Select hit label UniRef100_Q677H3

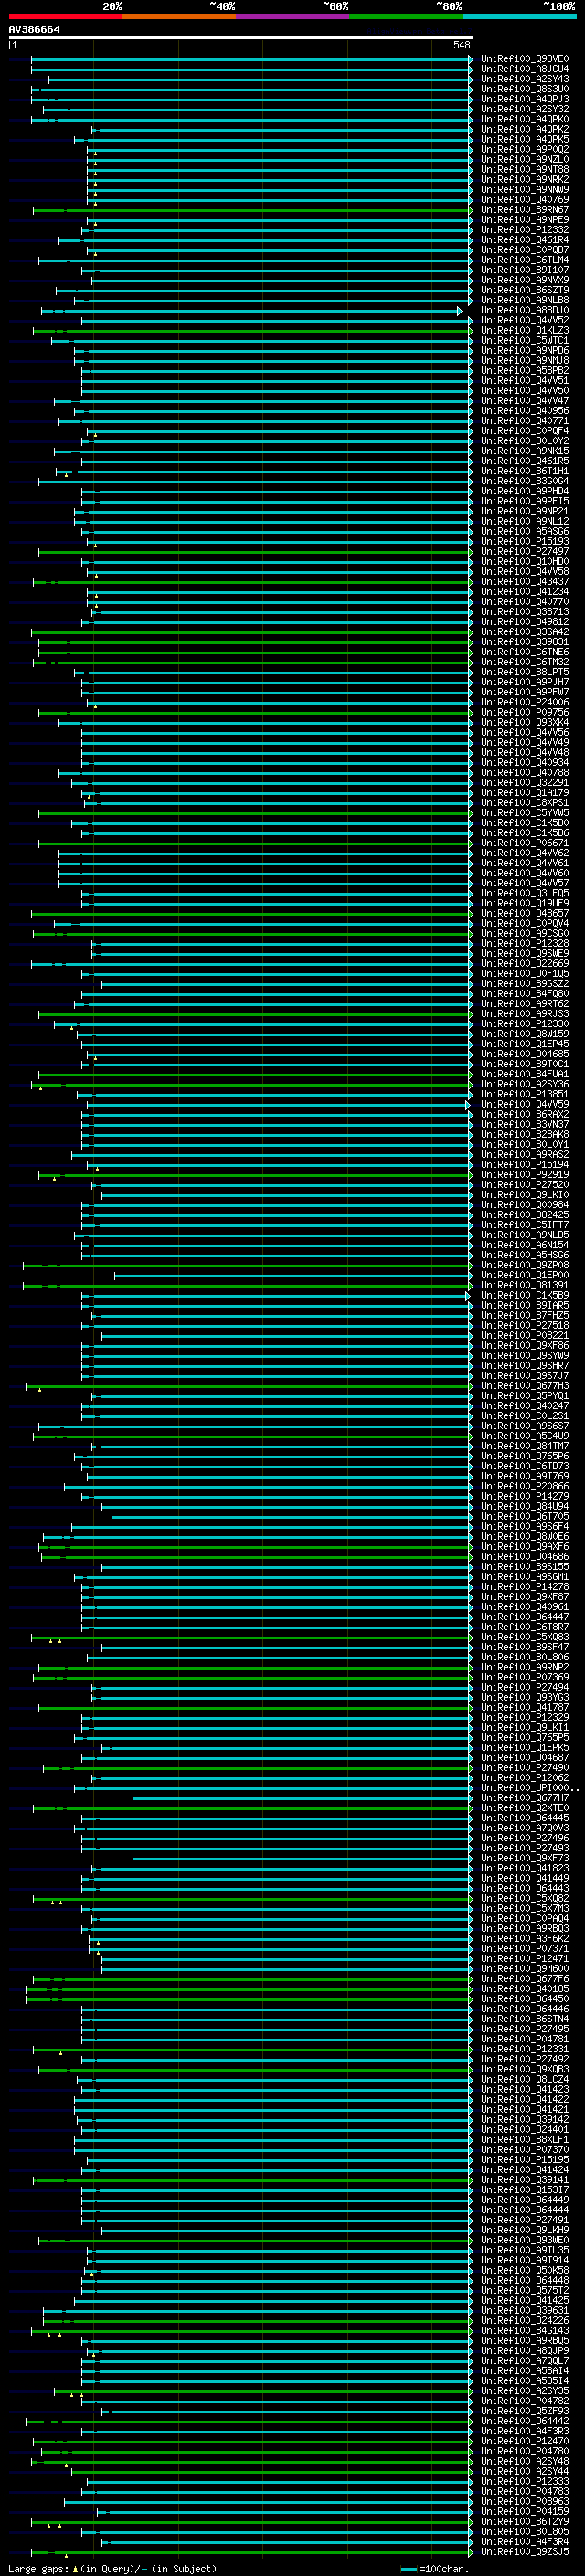click(525, 1386)
